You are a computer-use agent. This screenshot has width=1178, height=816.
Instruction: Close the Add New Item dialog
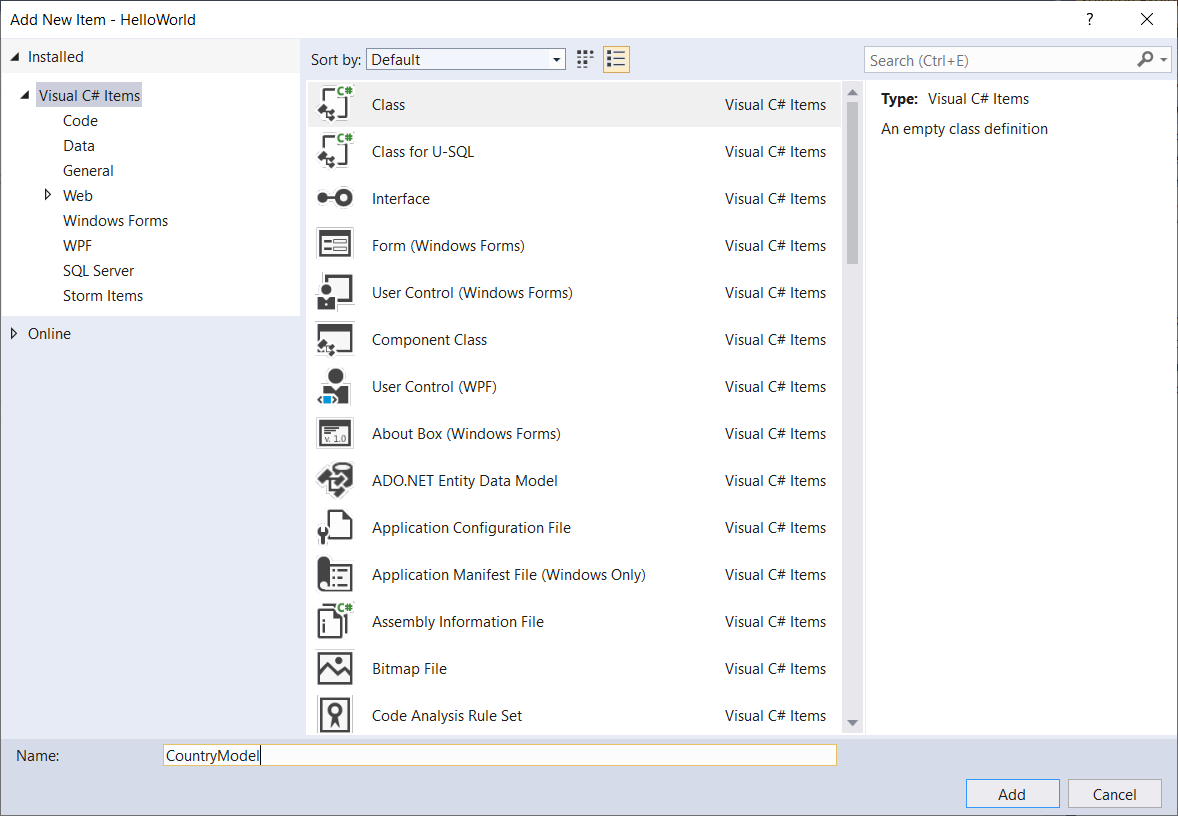1146,20
